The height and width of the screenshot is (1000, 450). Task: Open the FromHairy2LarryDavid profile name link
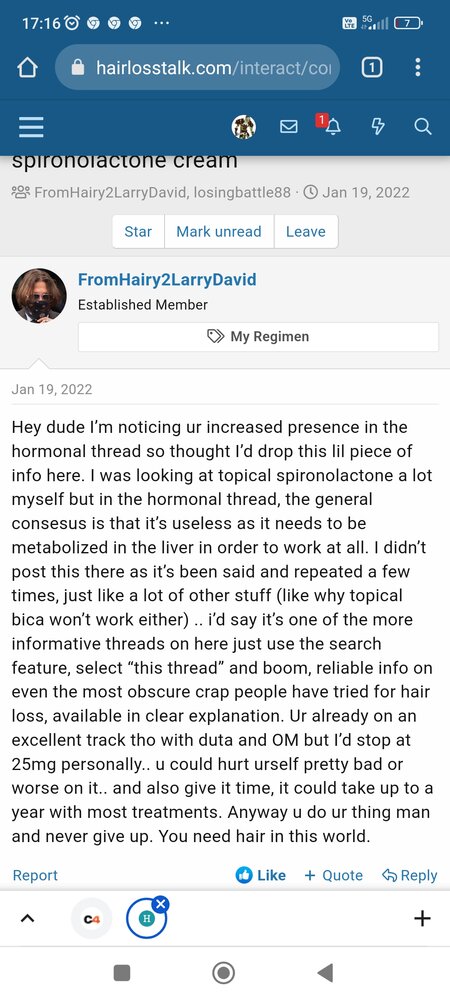click(167, 279)
